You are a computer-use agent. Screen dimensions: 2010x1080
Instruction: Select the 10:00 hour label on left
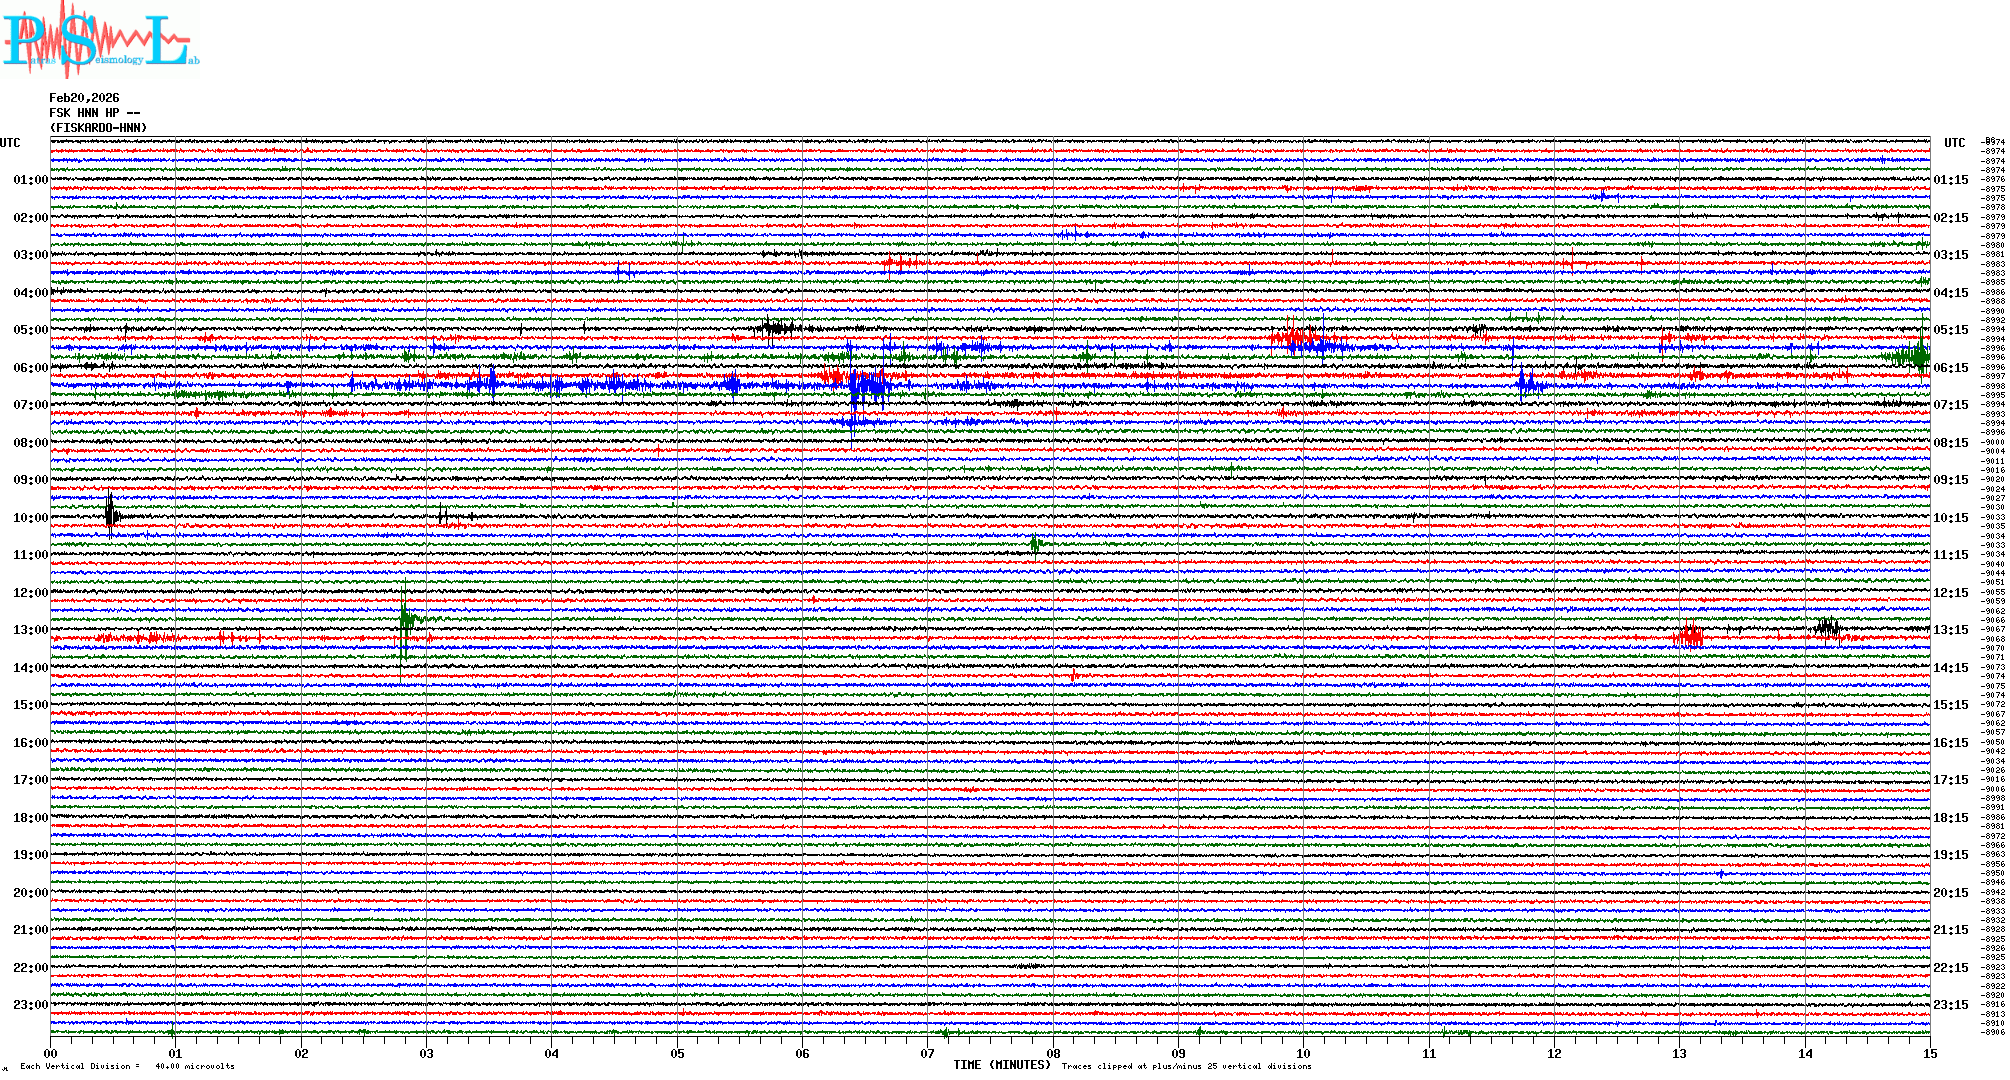pyautogui.click(x=30, y=518)
